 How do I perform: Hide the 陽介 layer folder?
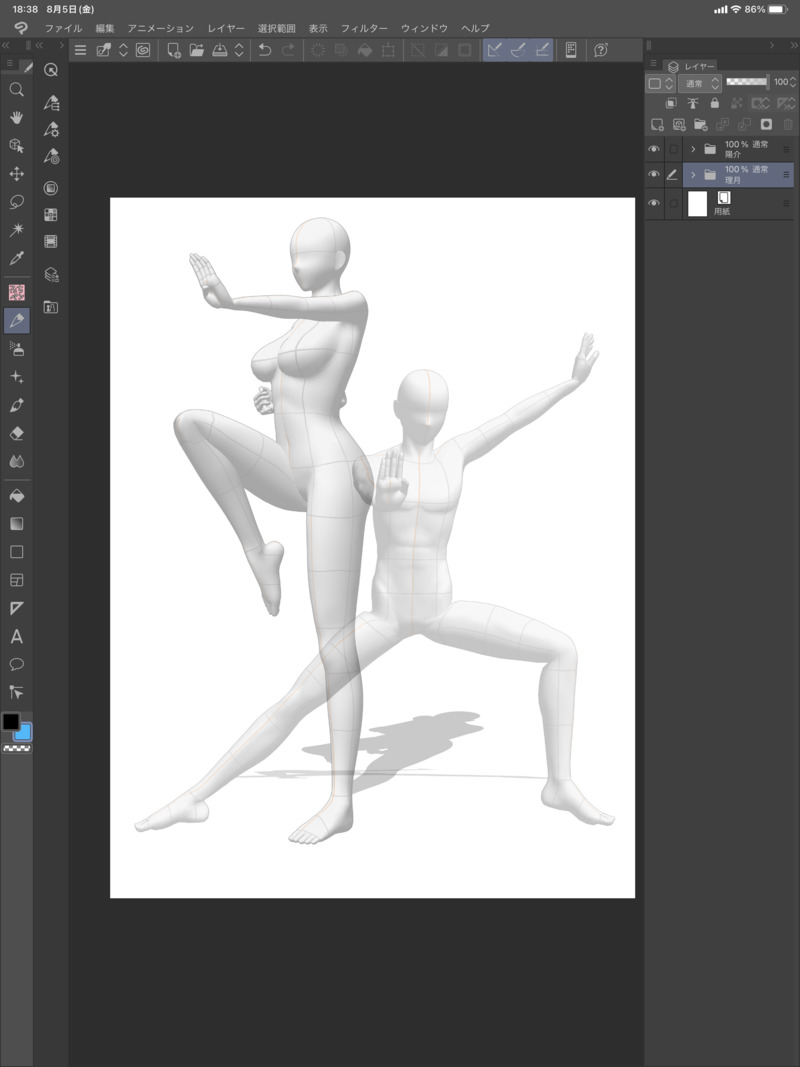[654, 149]
